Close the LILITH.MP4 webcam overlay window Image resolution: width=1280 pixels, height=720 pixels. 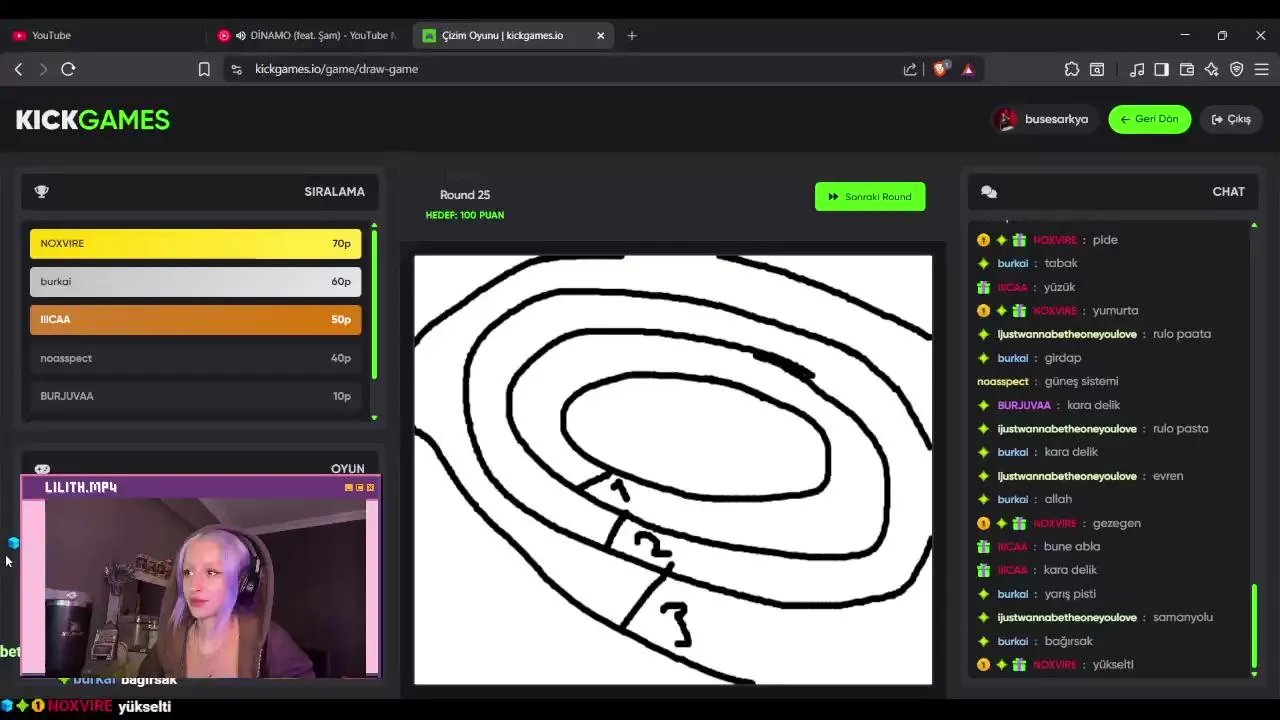coord(370,487)
